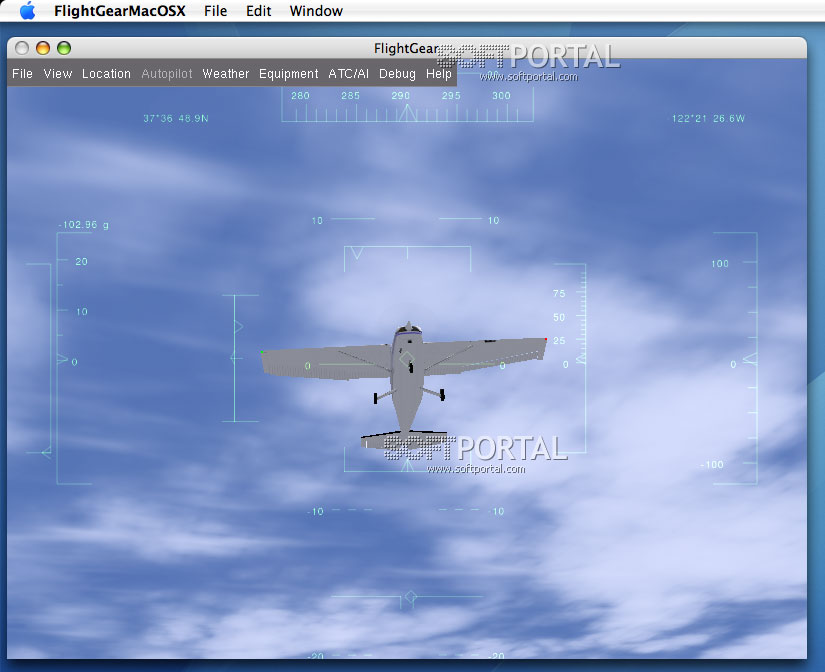Minimize FlightGear window with yellow button

point(43,48)
